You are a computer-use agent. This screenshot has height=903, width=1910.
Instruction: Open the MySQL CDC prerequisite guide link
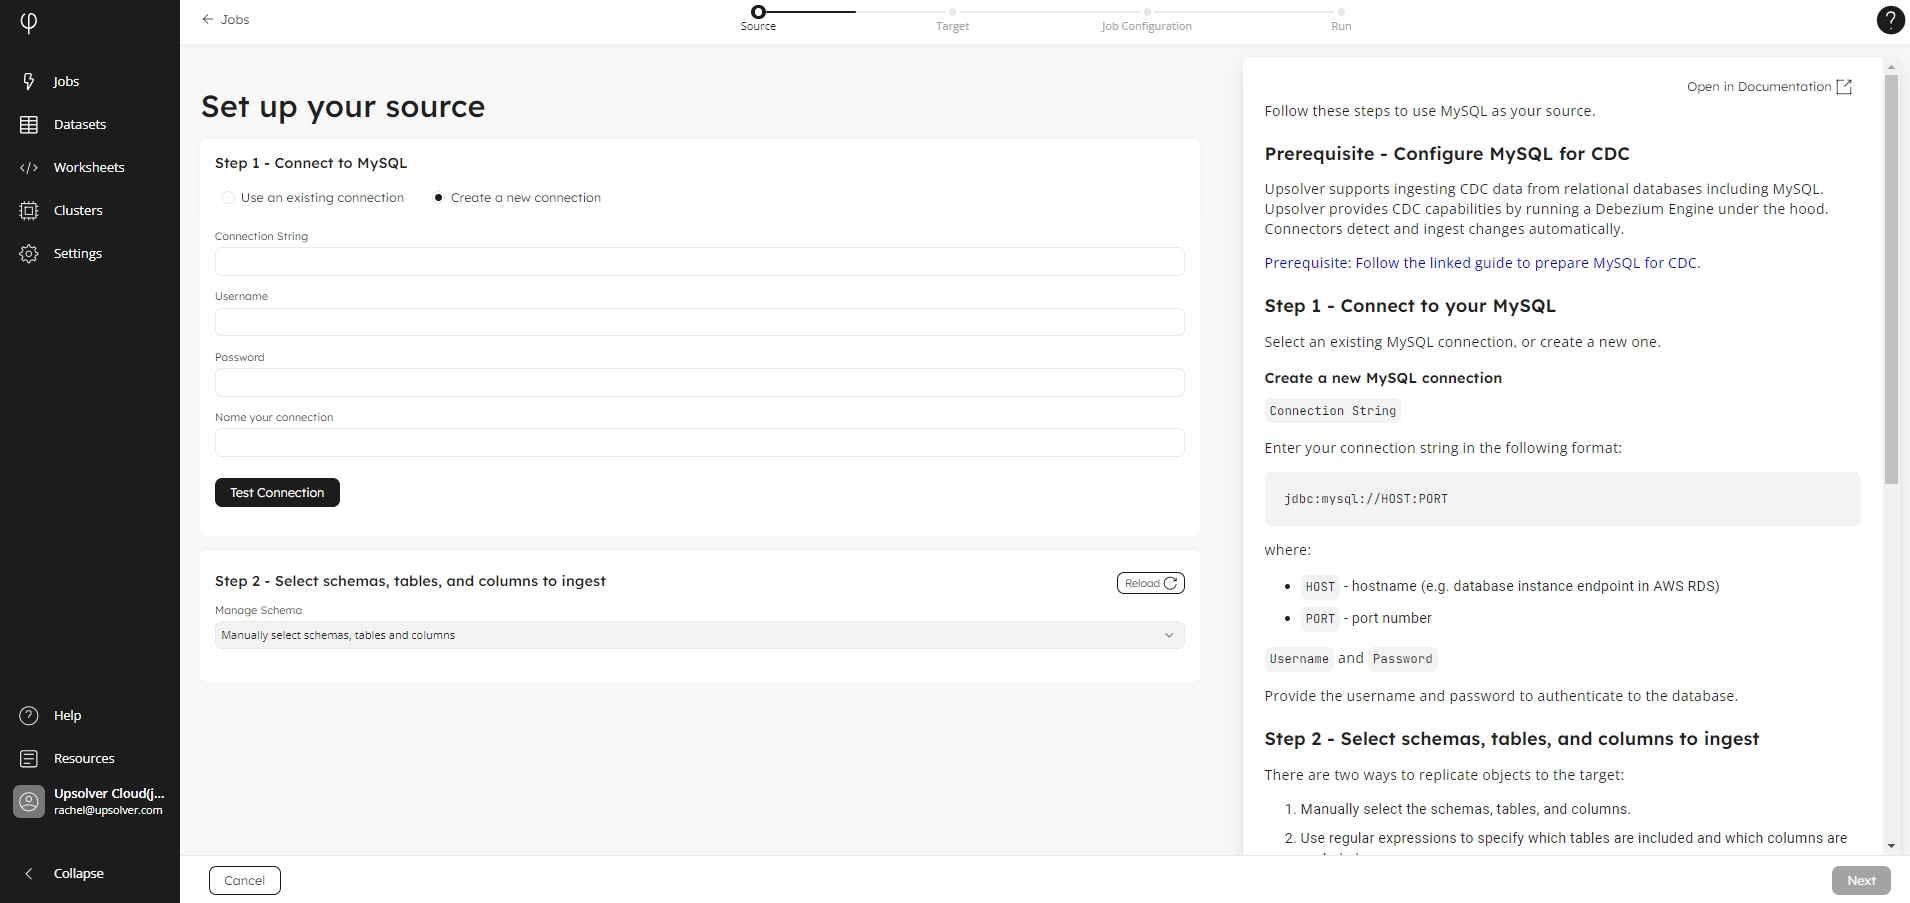coord(1481,263)
